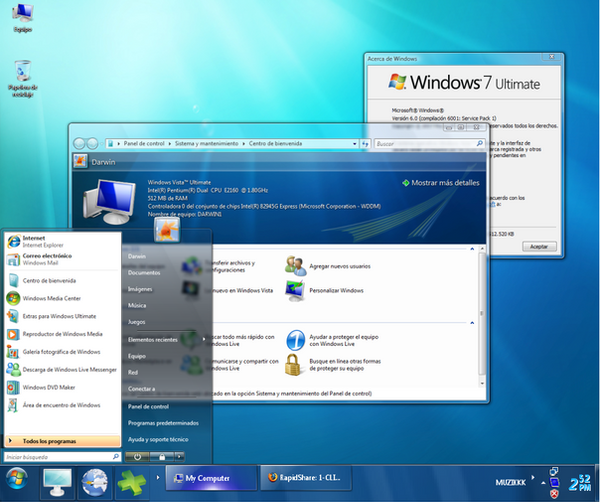Open Documentos in Start menu
The height and width of the screenshot is (502, 600).
point(144,272)
